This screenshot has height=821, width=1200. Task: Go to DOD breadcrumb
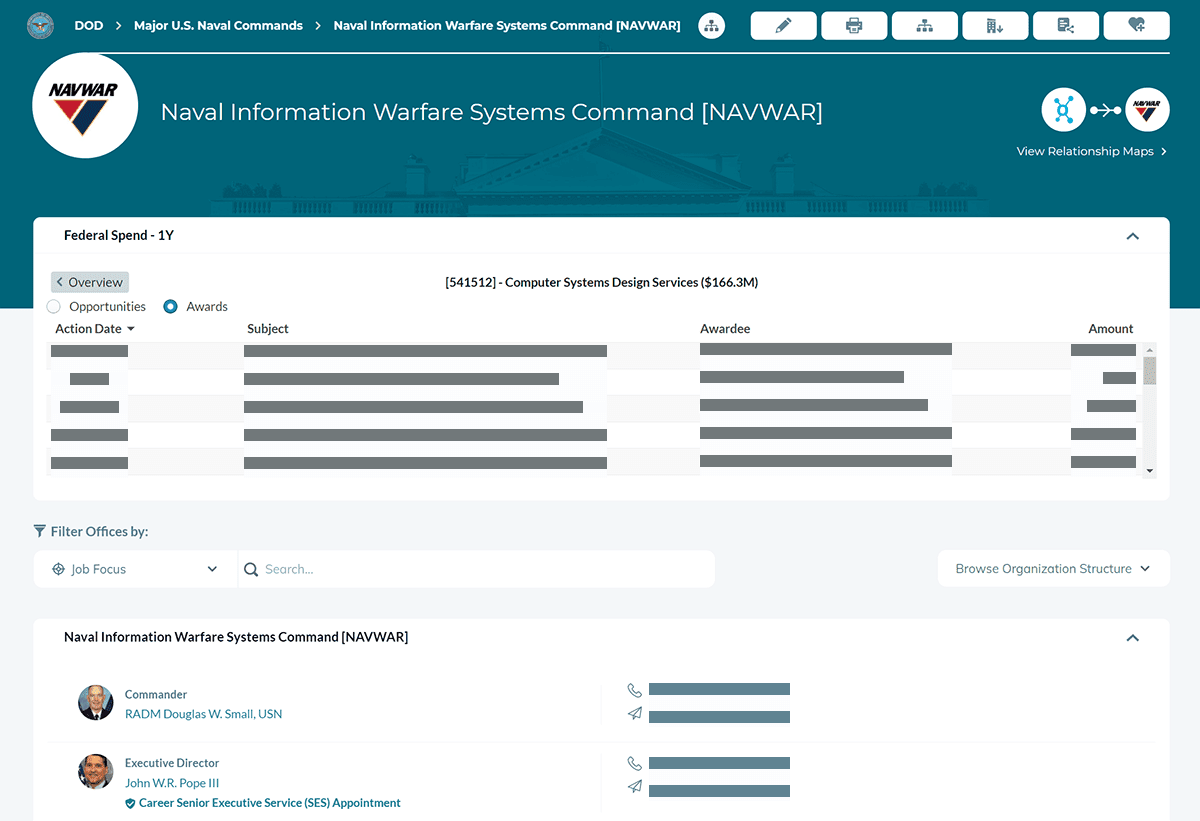[x=89, y=26]
